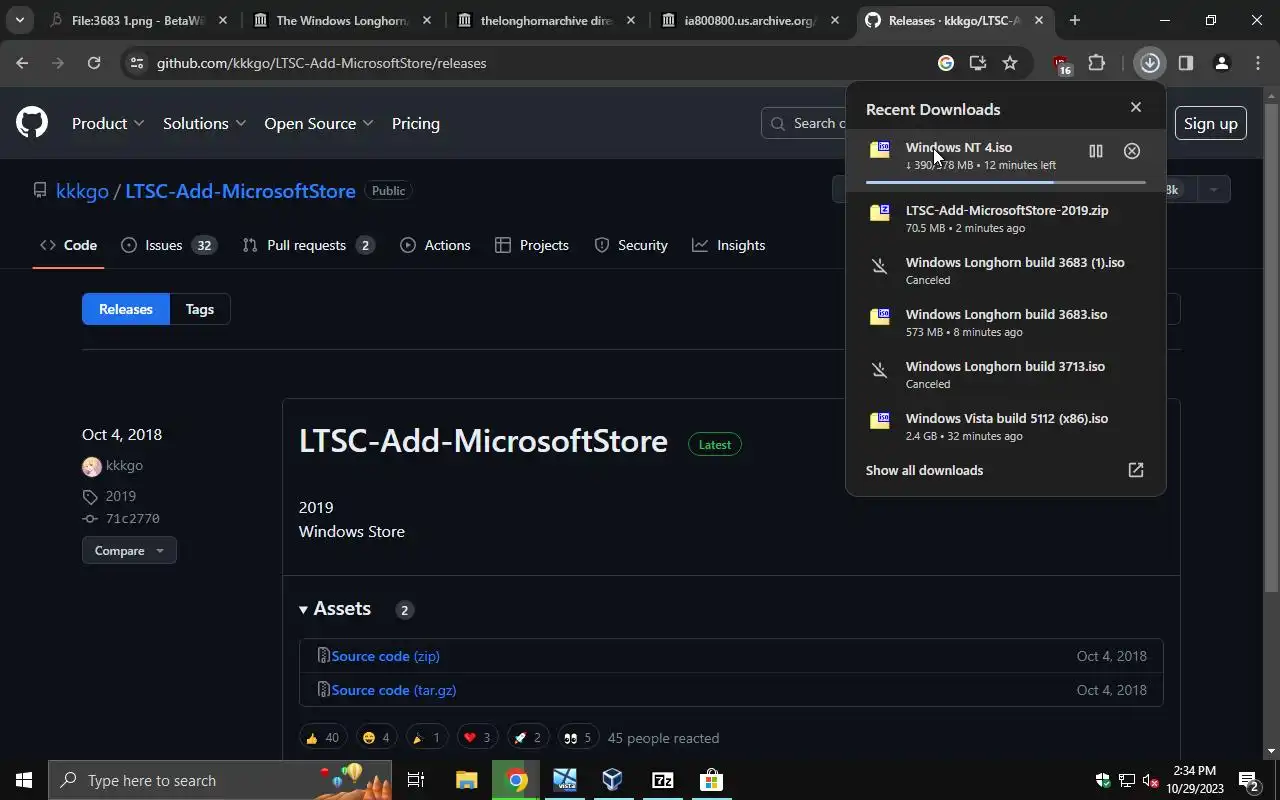The image size is (1280, 800).
Task: Collapse the Assets section
Action: pyautogui.click(x=335, y=608)
